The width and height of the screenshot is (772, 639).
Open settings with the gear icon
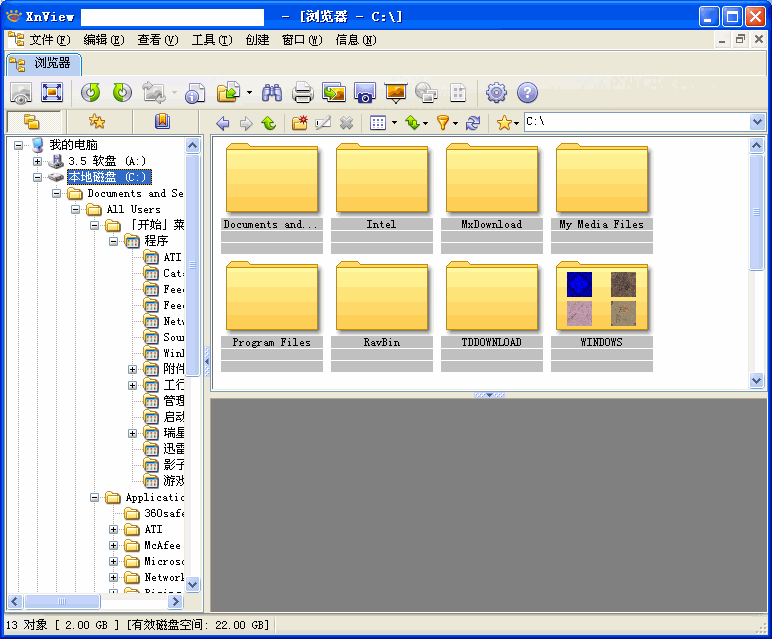[496, 93]
